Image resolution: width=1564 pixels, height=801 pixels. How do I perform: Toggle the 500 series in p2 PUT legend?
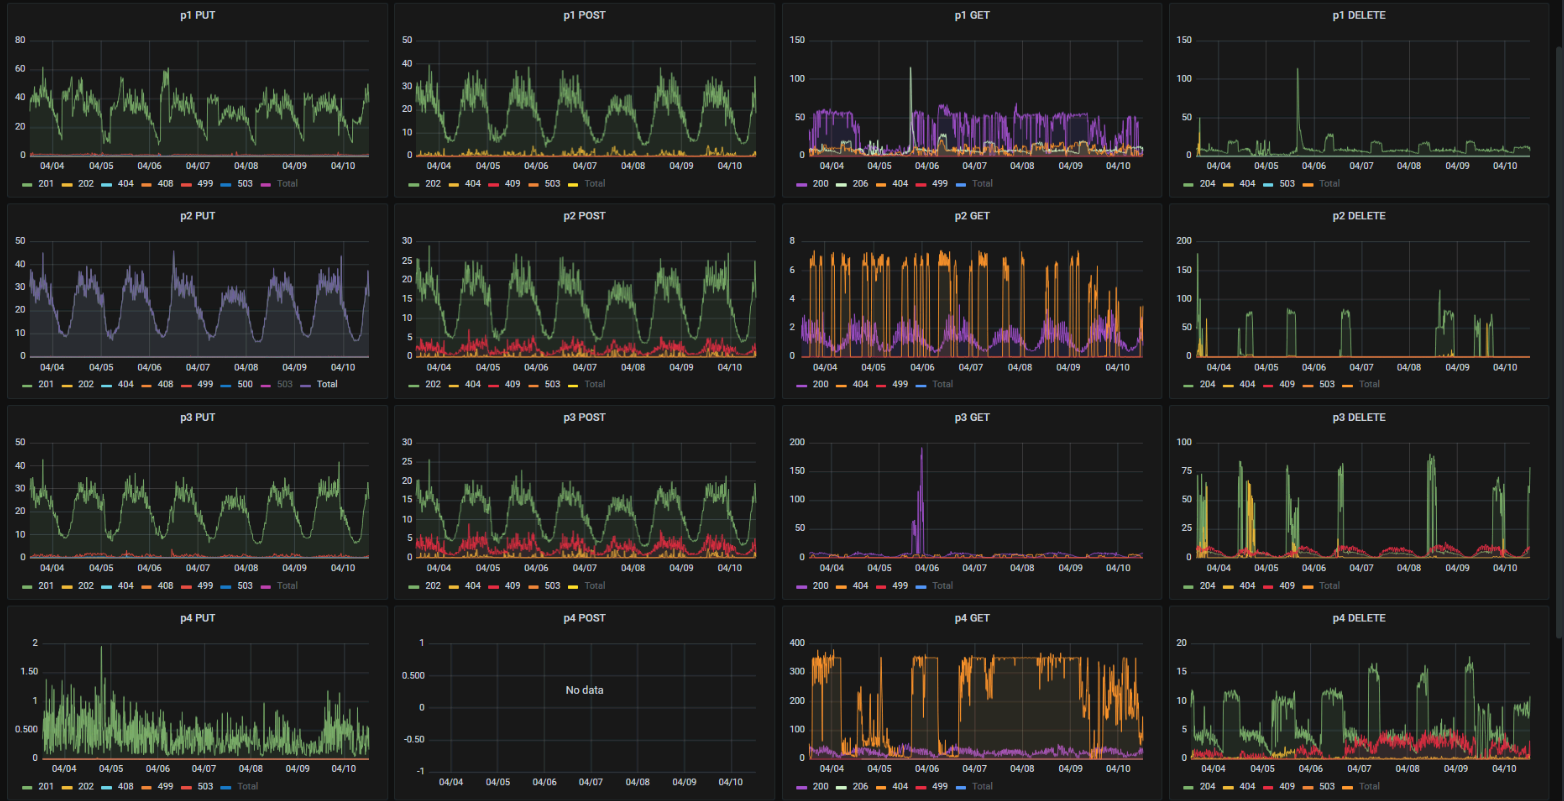tap(245, 384)
